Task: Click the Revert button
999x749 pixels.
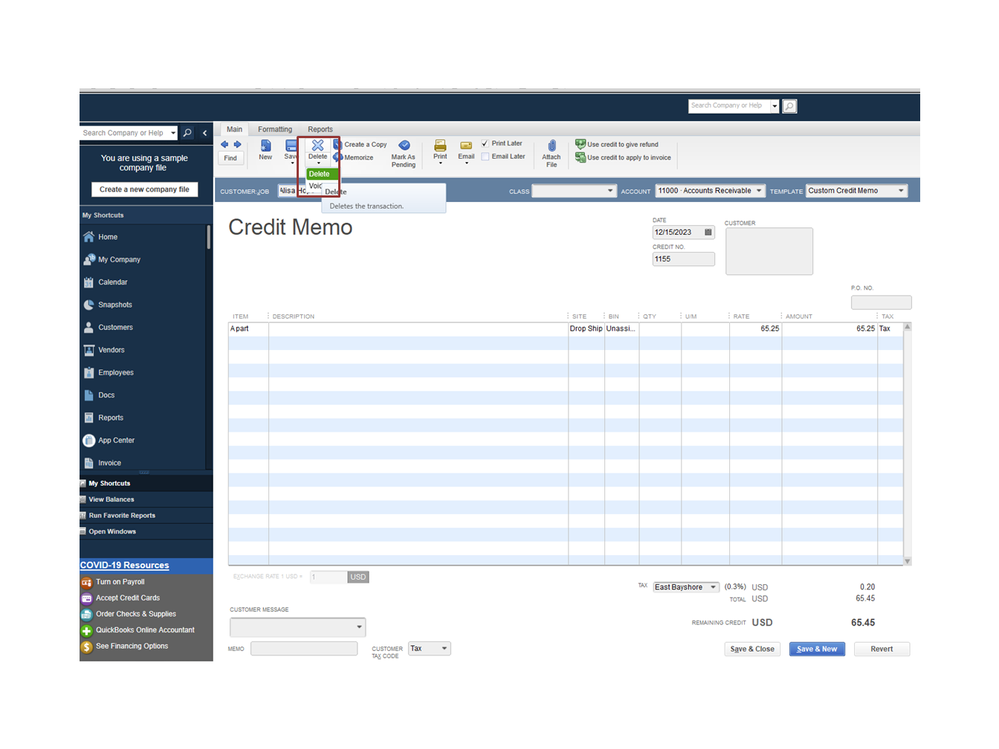Action: (882, 649)
